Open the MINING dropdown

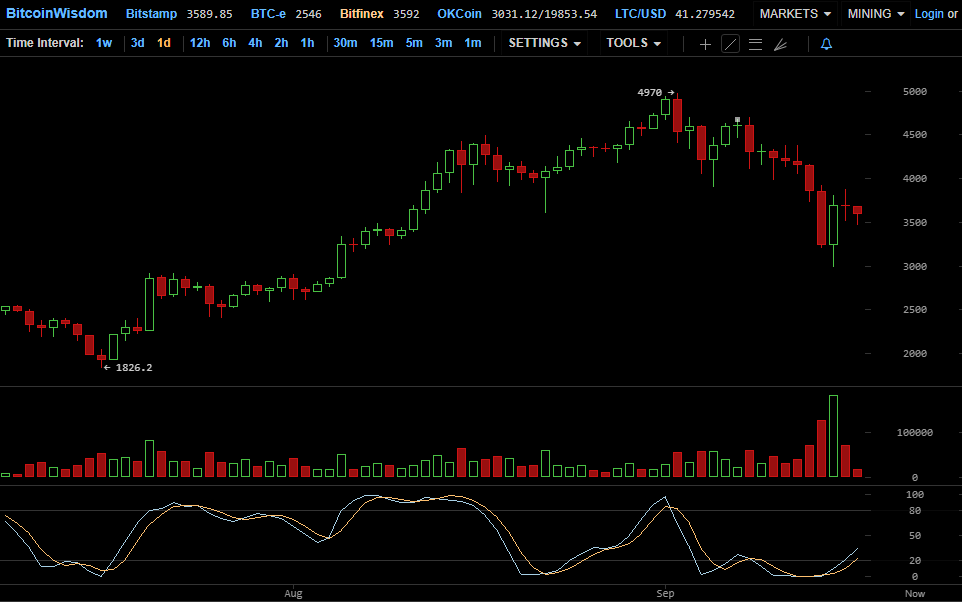(x=876, y=14)
